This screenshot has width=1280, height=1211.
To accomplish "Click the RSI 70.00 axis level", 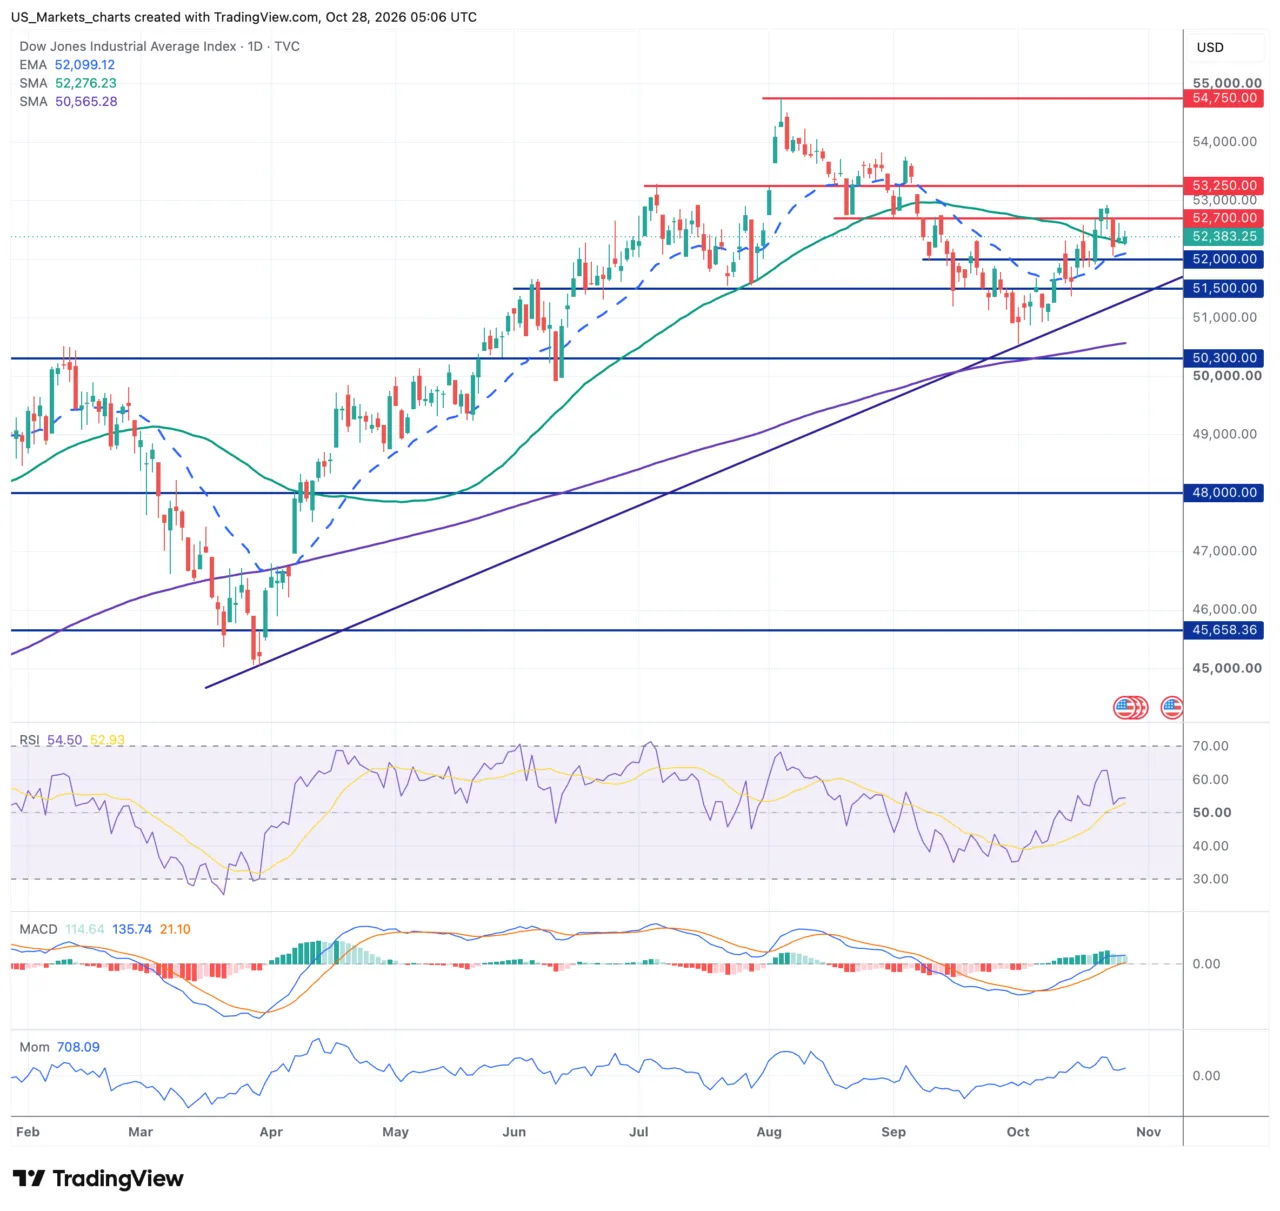I will coord(1210,746).
